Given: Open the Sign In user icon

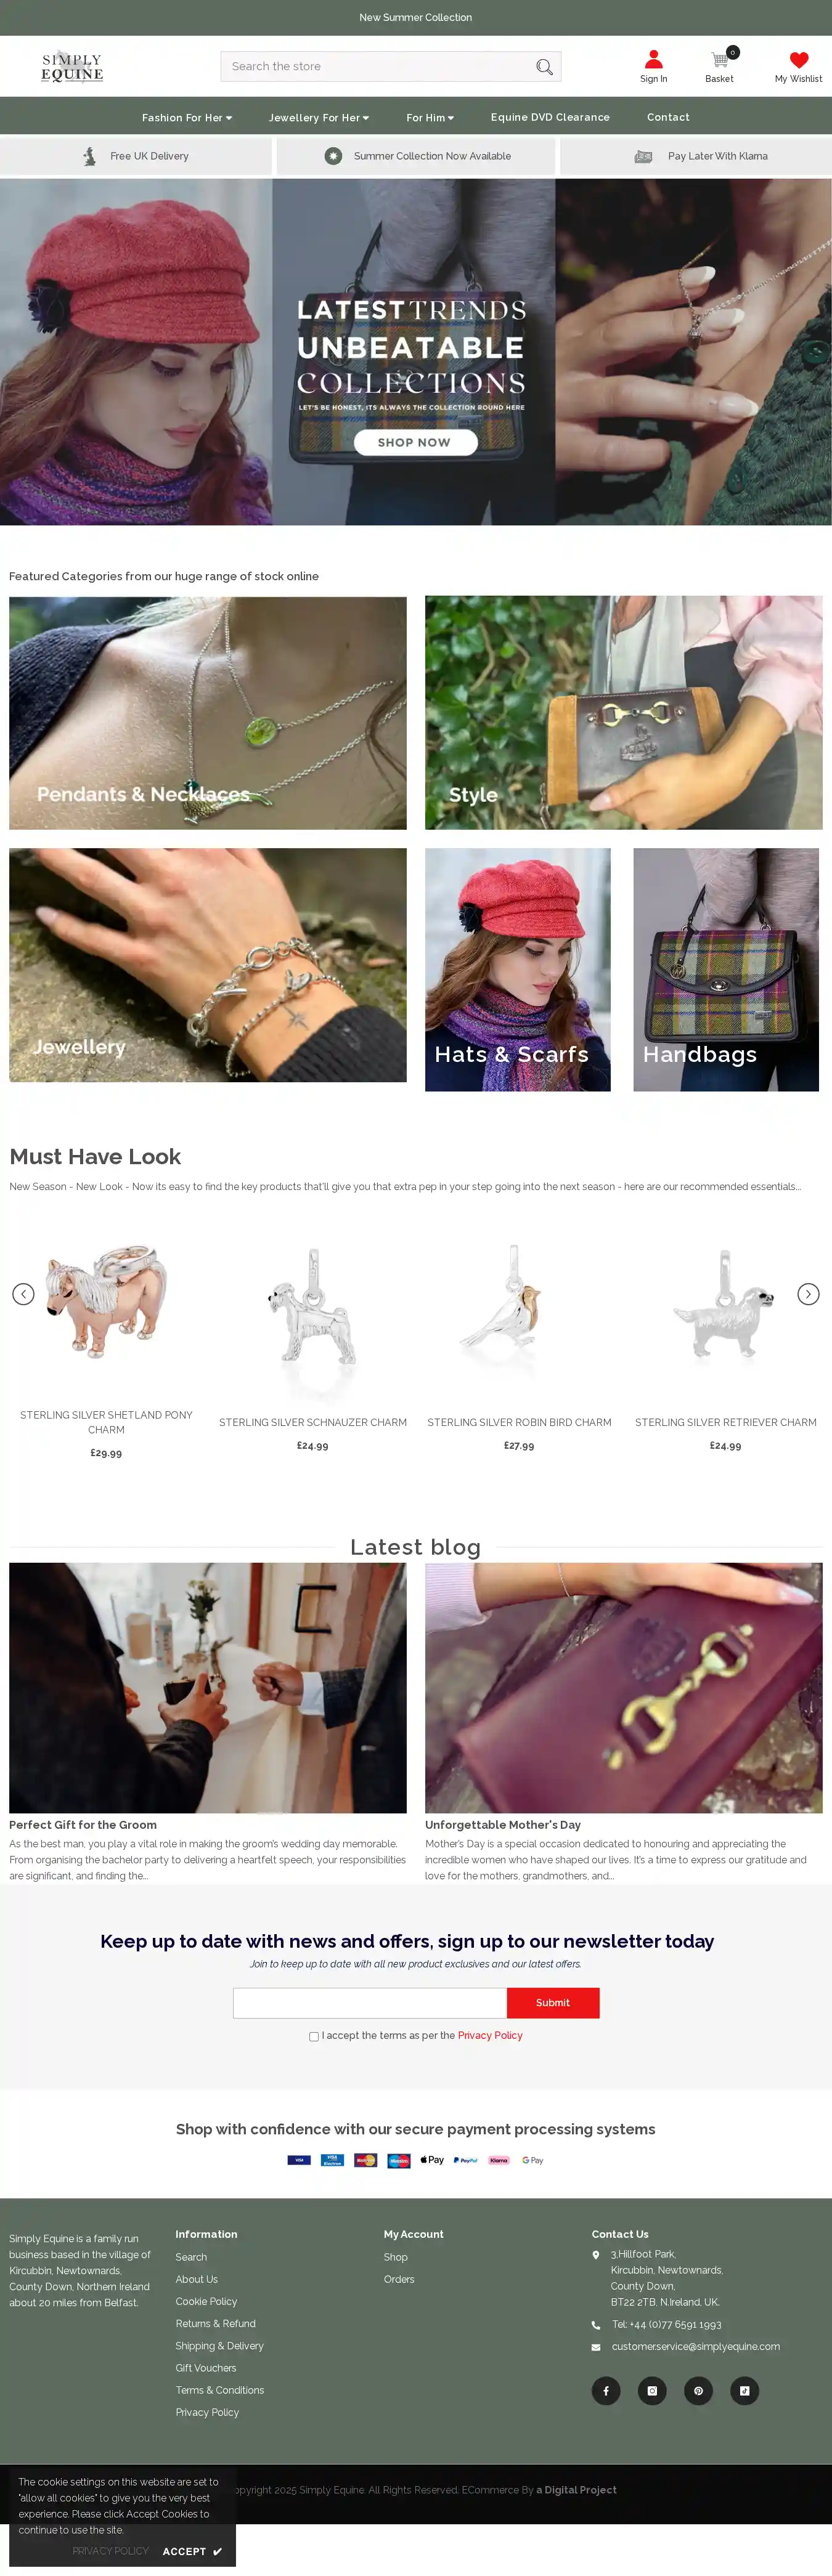Looking at the screenshot, I should 653,60.
